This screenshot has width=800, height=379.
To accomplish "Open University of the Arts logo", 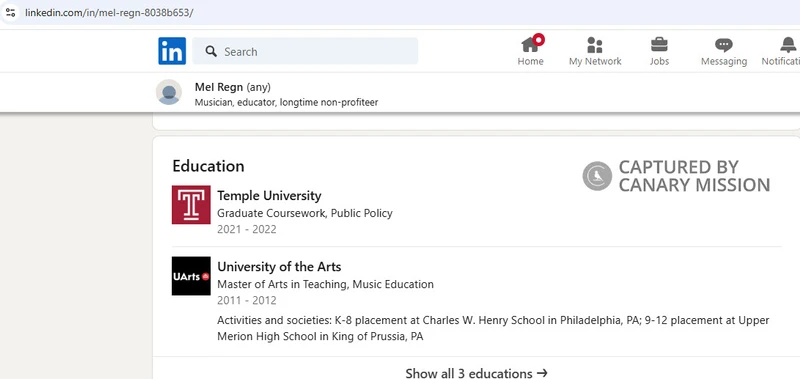I will pyautogui.click(x=191, y=276).
